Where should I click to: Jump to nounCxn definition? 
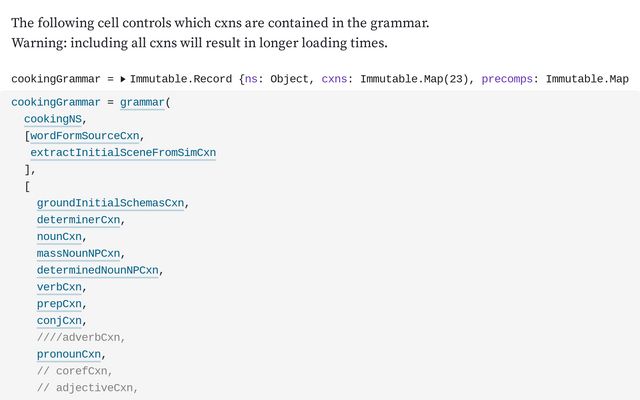tap(60, 237)
